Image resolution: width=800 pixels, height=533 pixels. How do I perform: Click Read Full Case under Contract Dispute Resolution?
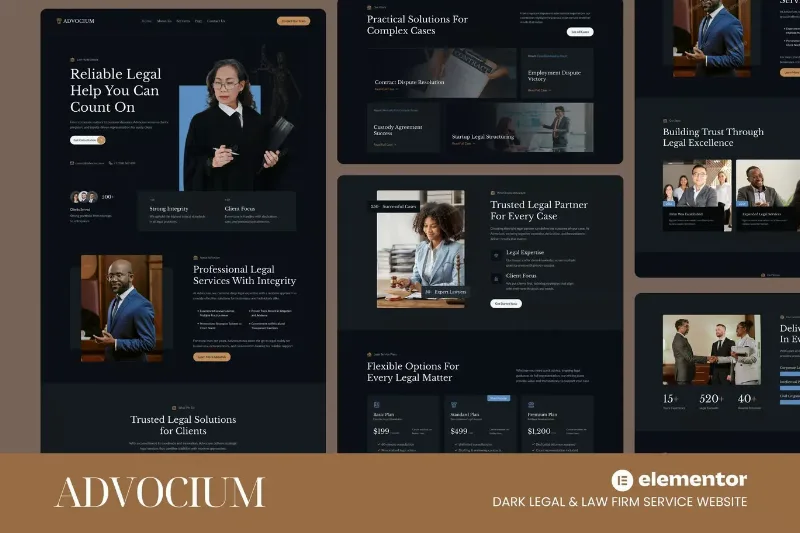pos(386,89)
